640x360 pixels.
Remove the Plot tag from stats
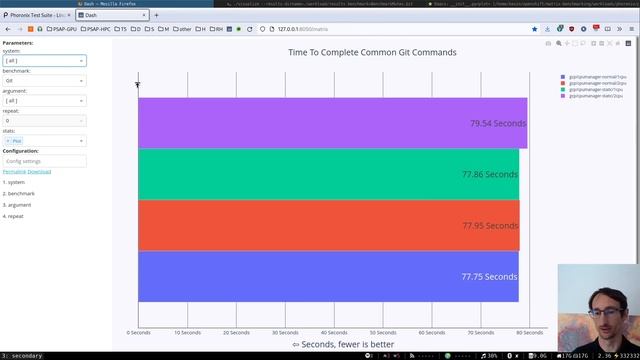coord(8,141)
